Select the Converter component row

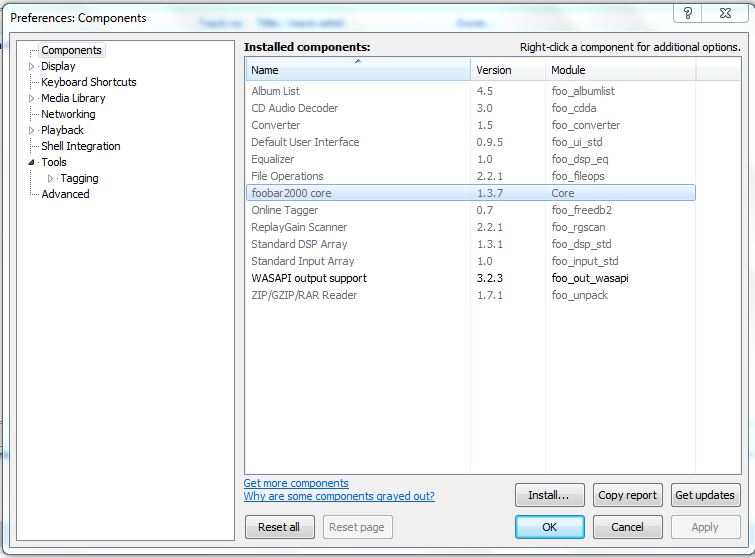pyautogui.click(x=470, y=125)
